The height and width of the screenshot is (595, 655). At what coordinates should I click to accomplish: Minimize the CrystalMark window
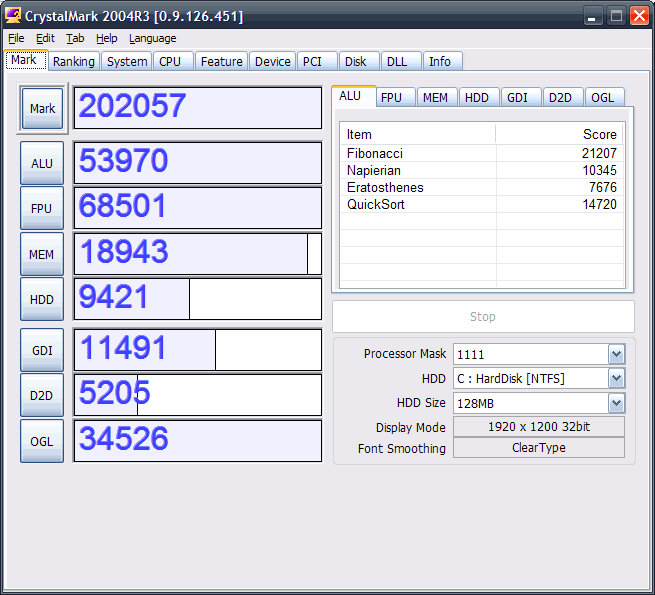point(592,16)
